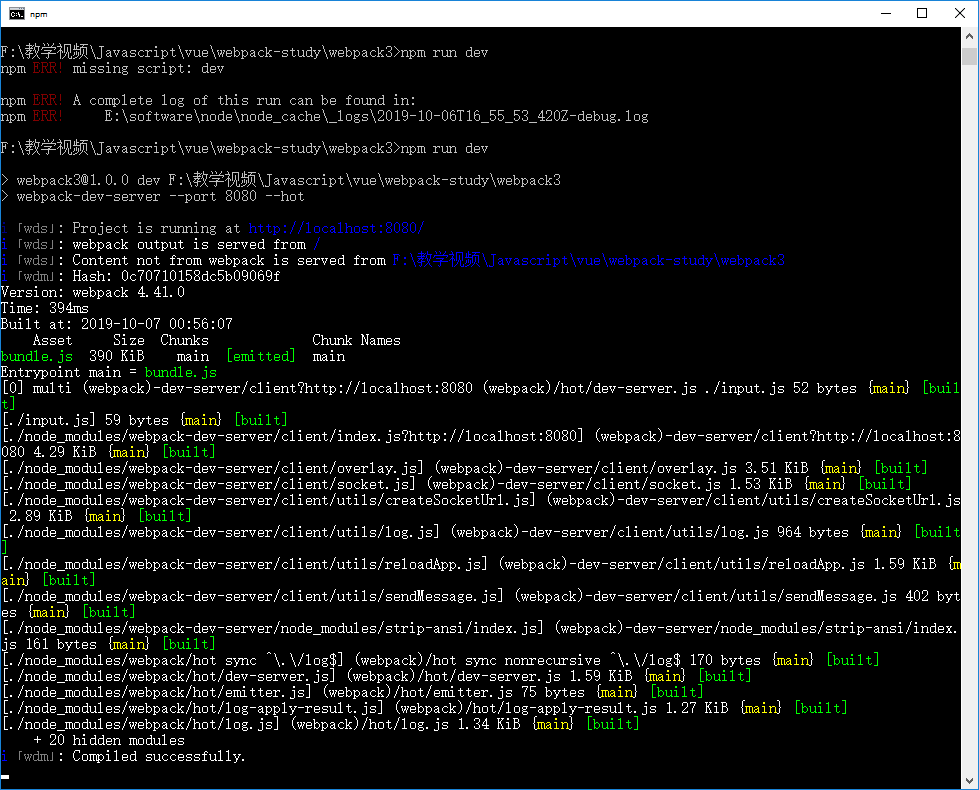Click the 'Asset' column header
Image resolution: width=979 pixels, height=790 pixels.
52,340
